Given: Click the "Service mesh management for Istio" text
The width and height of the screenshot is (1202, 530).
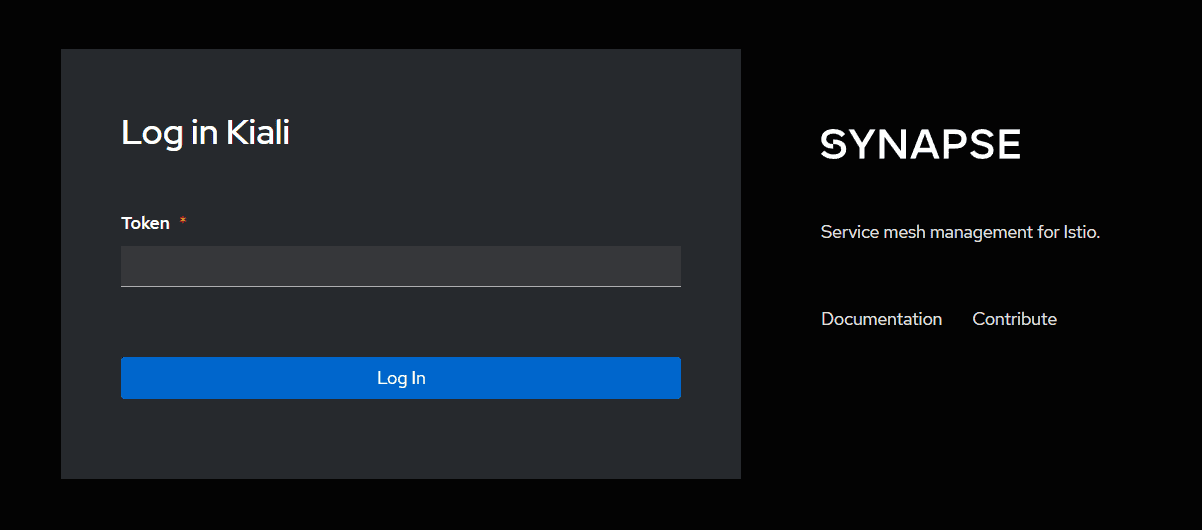Looking at the screenshot, I should [x=959, y=232].
